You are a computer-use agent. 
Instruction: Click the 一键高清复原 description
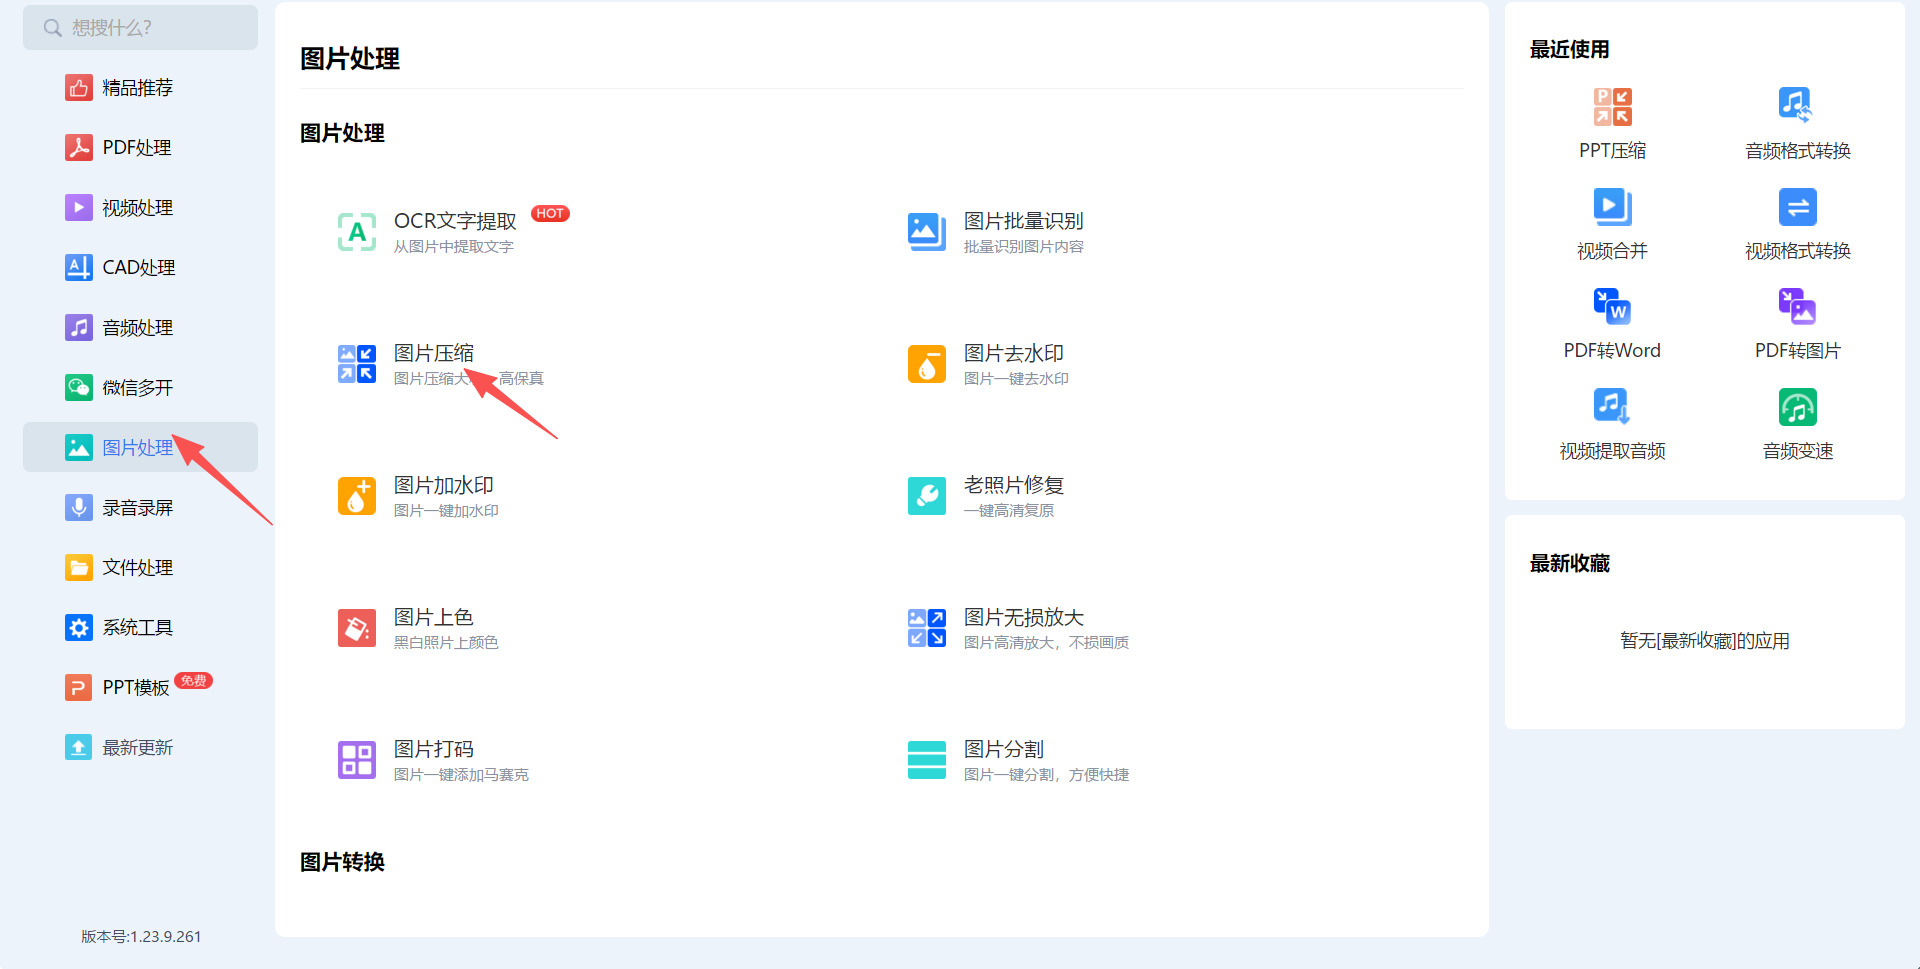[1009, 511]
